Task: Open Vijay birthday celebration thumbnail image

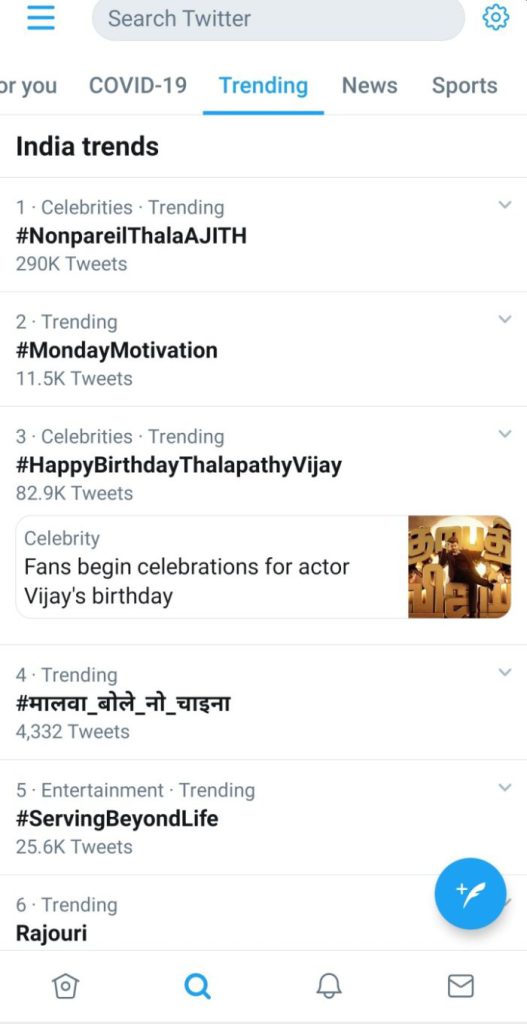Action: tap(460, 567)
